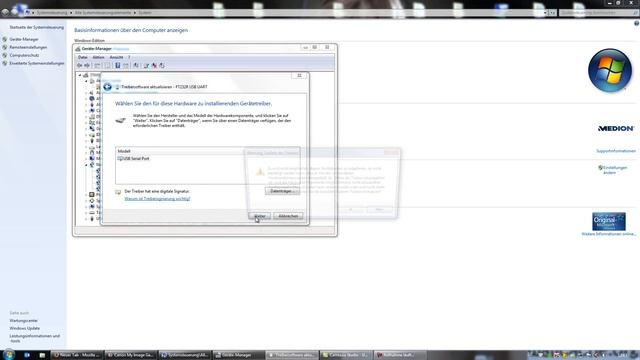Close the driver update wizard dialog
The image size is (640, 360).
coord(299,76)
